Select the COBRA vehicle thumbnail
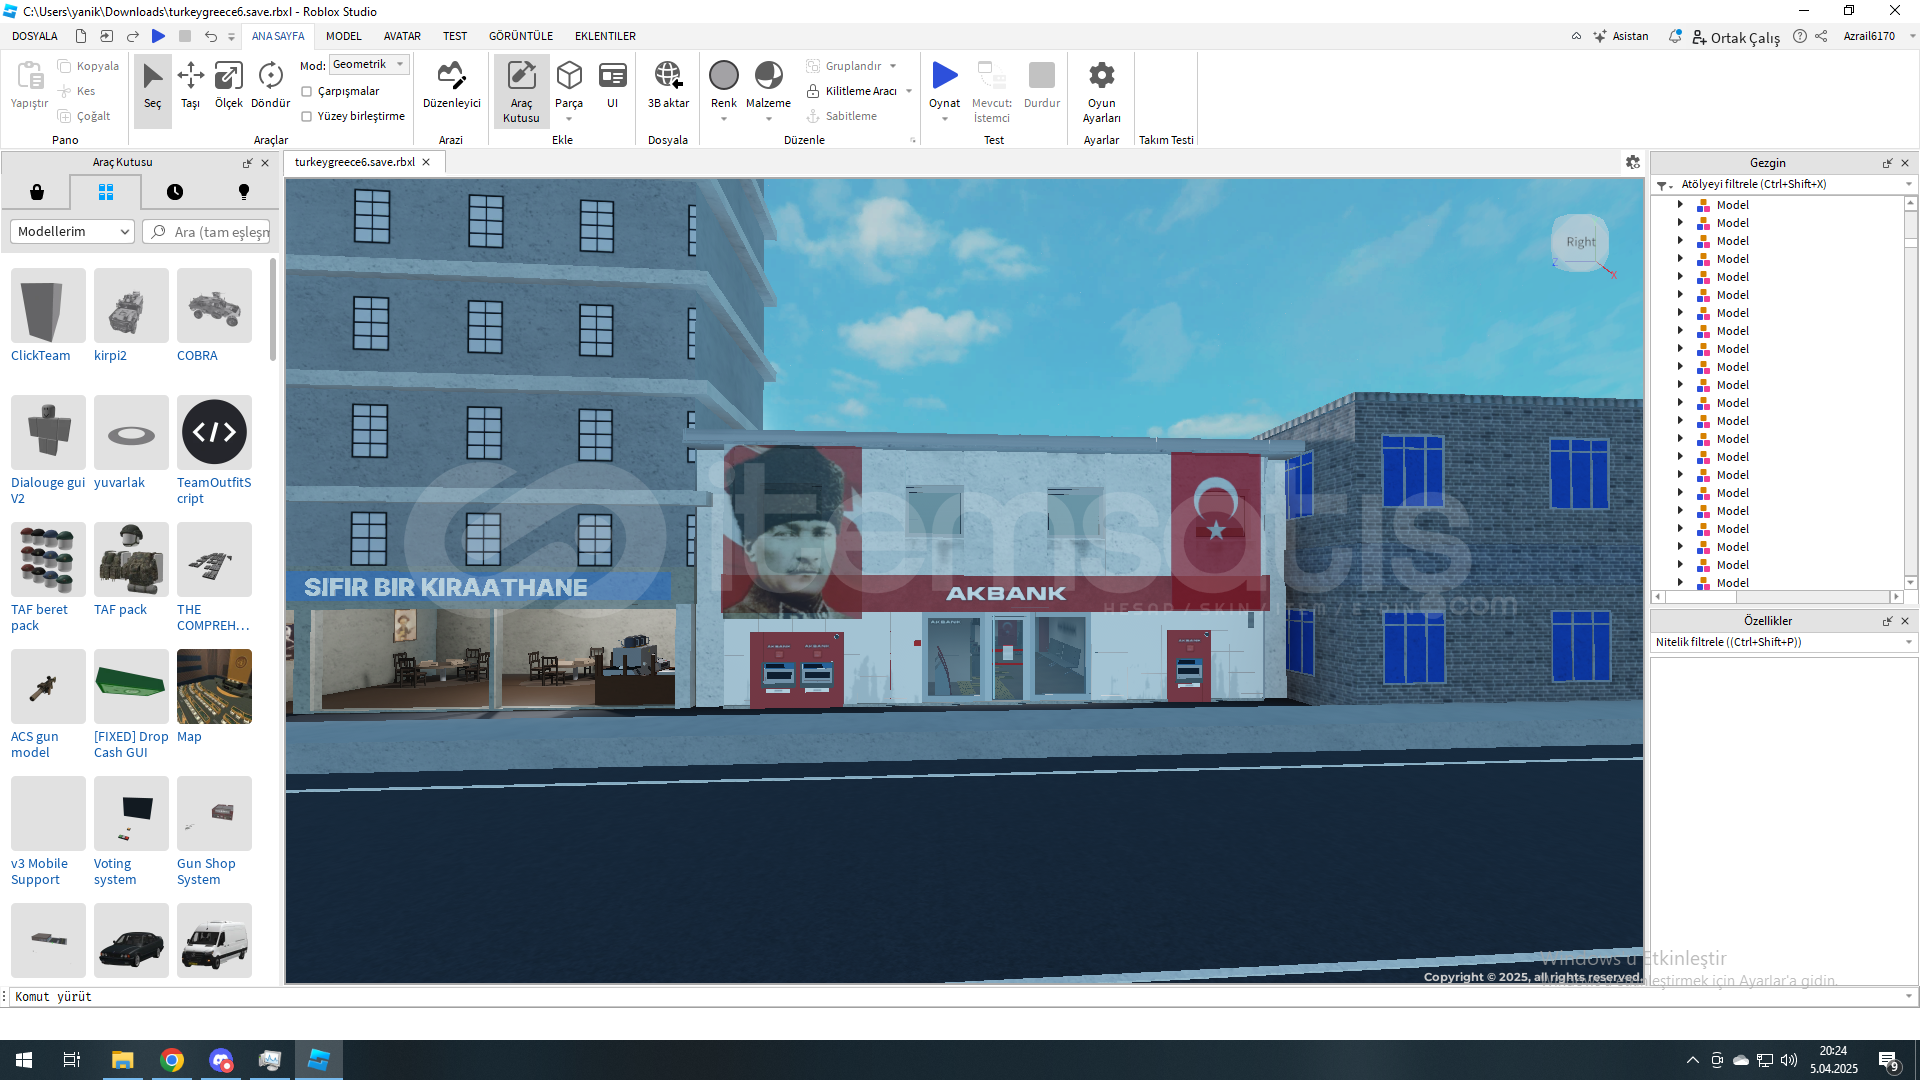The image size is (1920, 1080). coord(214,306)
